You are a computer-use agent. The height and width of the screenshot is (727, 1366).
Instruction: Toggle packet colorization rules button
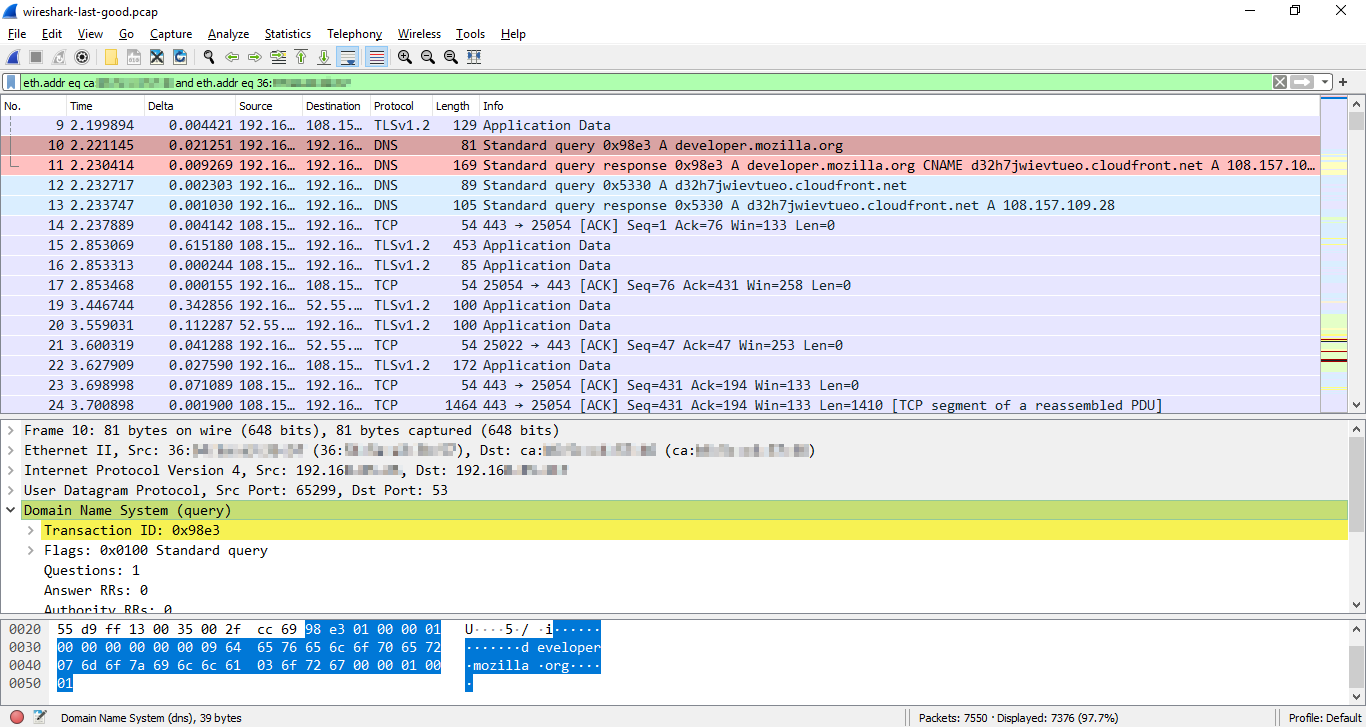tap(376, 57)
